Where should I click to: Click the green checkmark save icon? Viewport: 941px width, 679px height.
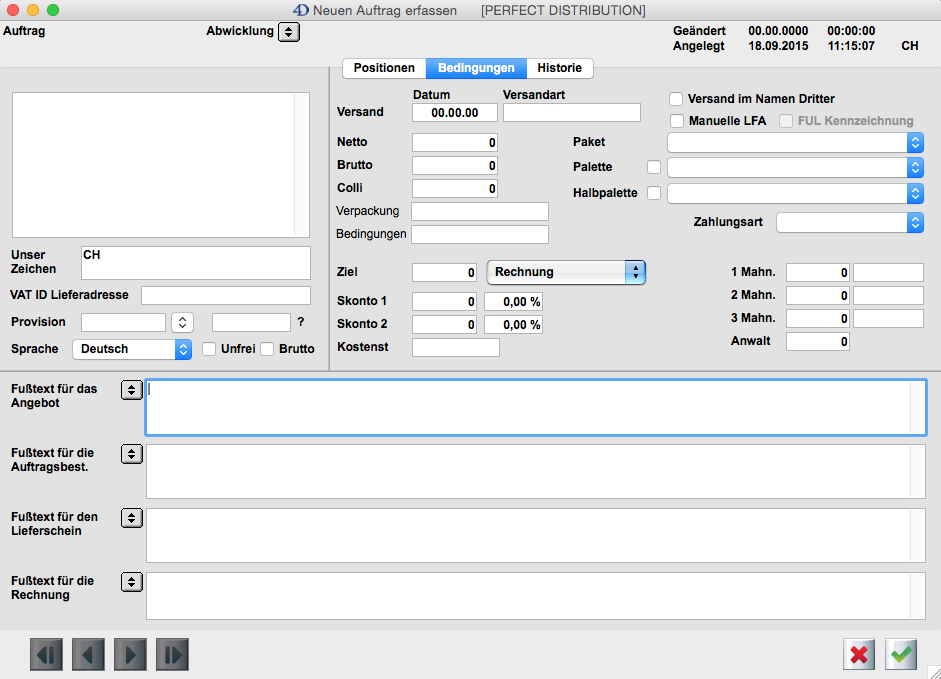[902, 654]
